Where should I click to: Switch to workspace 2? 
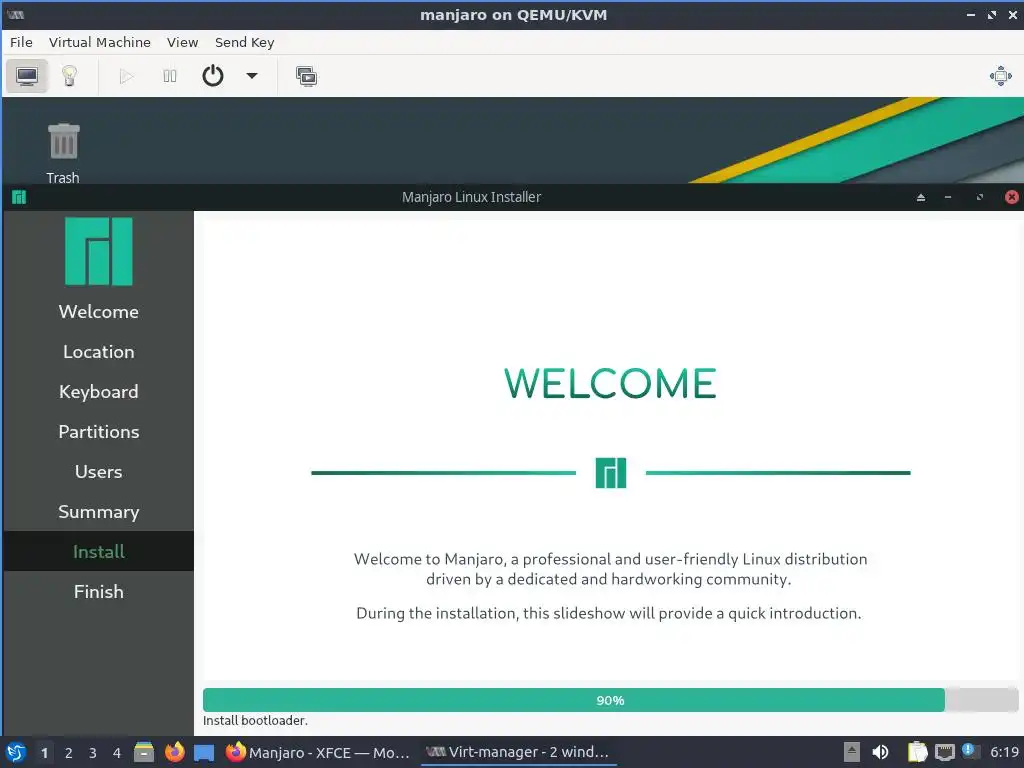point(69,753)
